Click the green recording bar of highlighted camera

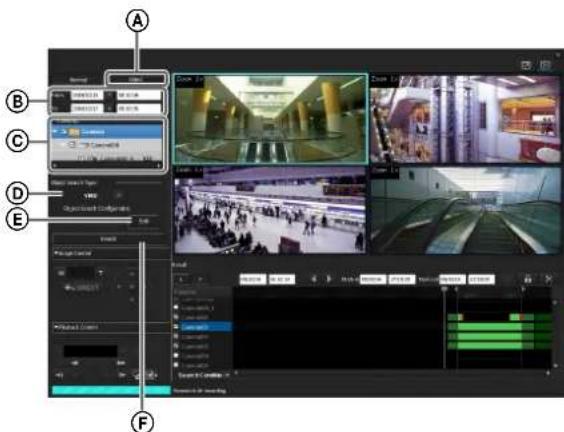491,327
